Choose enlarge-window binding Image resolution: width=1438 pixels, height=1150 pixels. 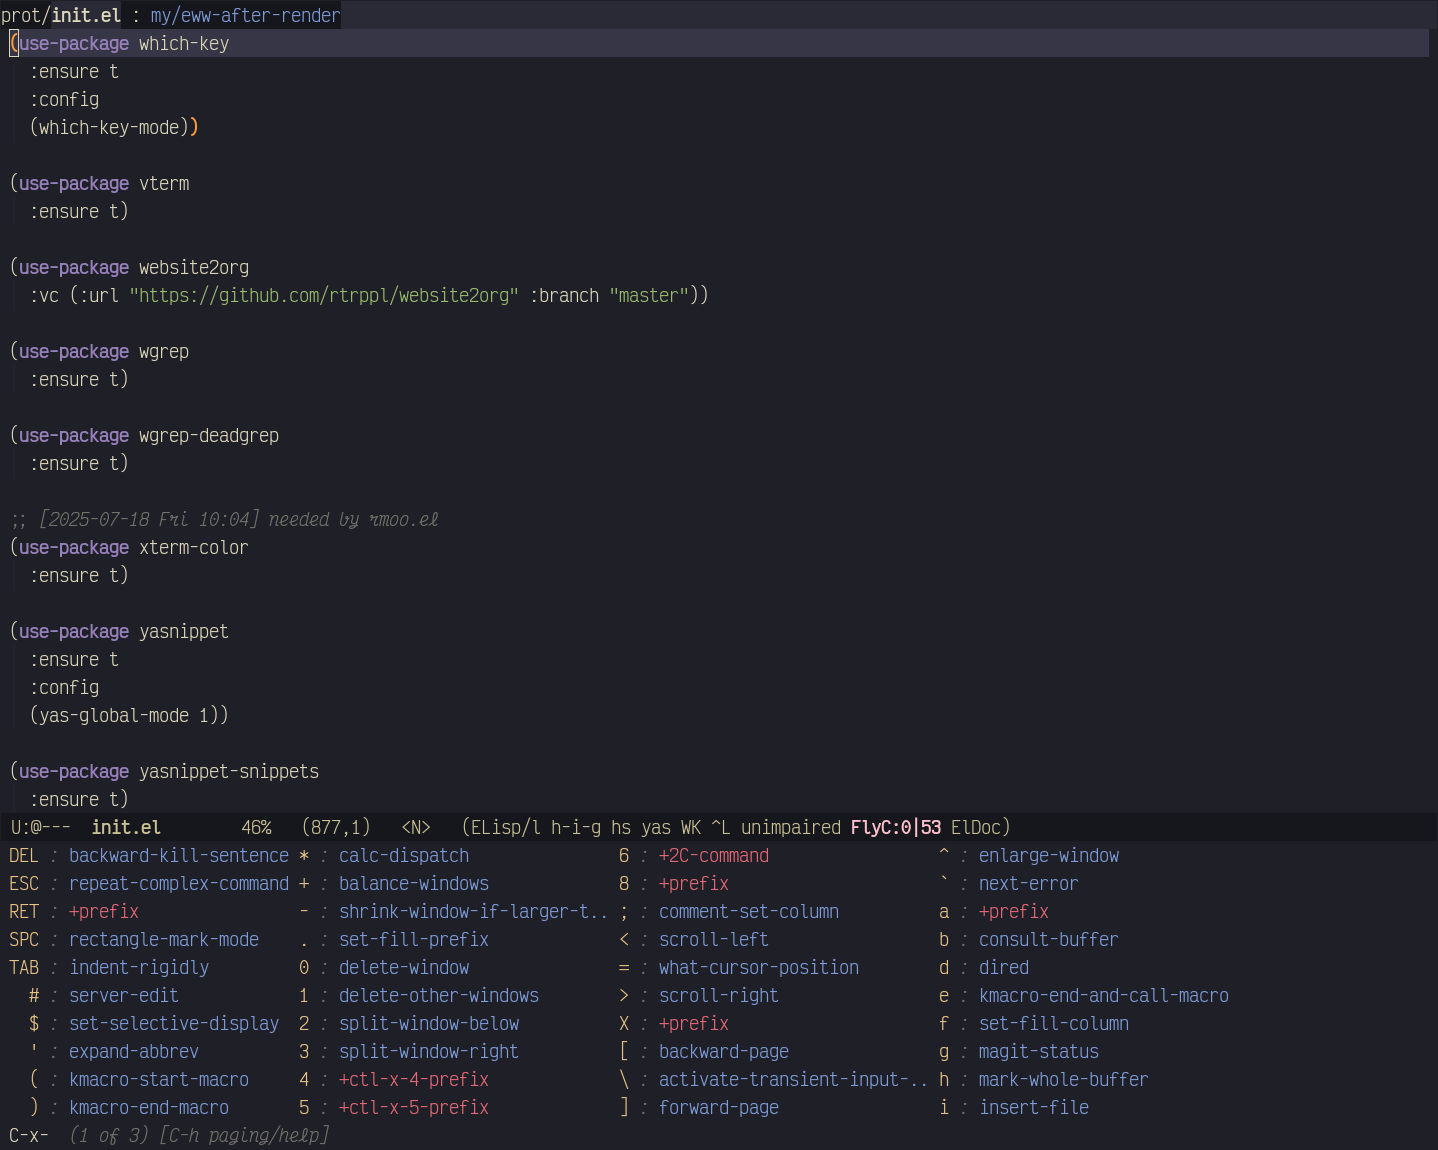(1049, 855)
